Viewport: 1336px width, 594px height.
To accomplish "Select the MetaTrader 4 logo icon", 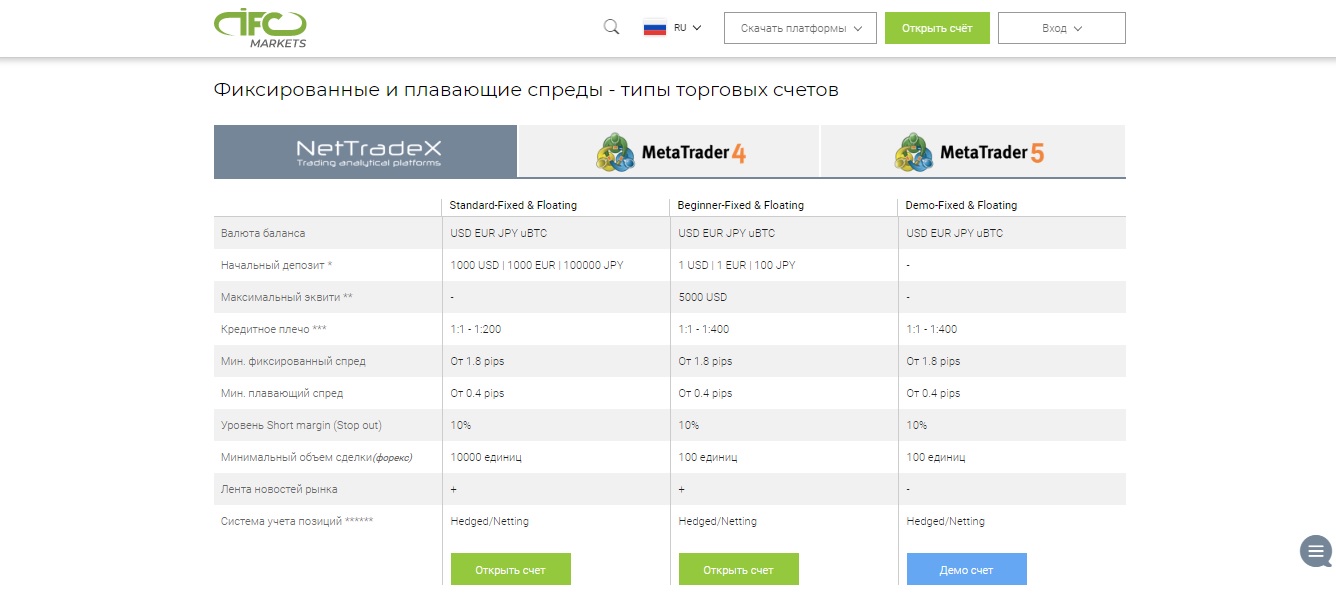I will click(x=614, y=151).
